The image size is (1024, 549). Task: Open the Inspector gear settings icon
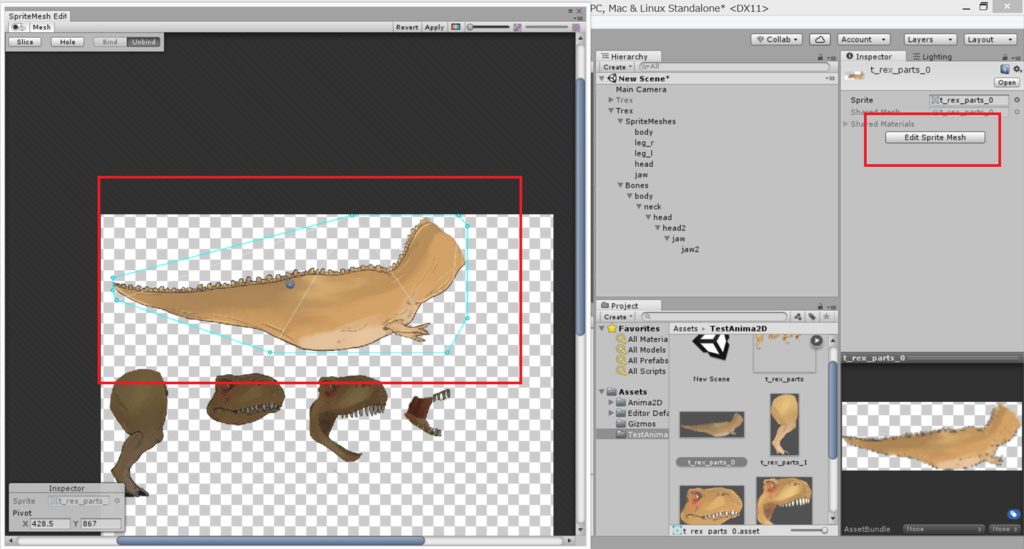coord(1017,69)
